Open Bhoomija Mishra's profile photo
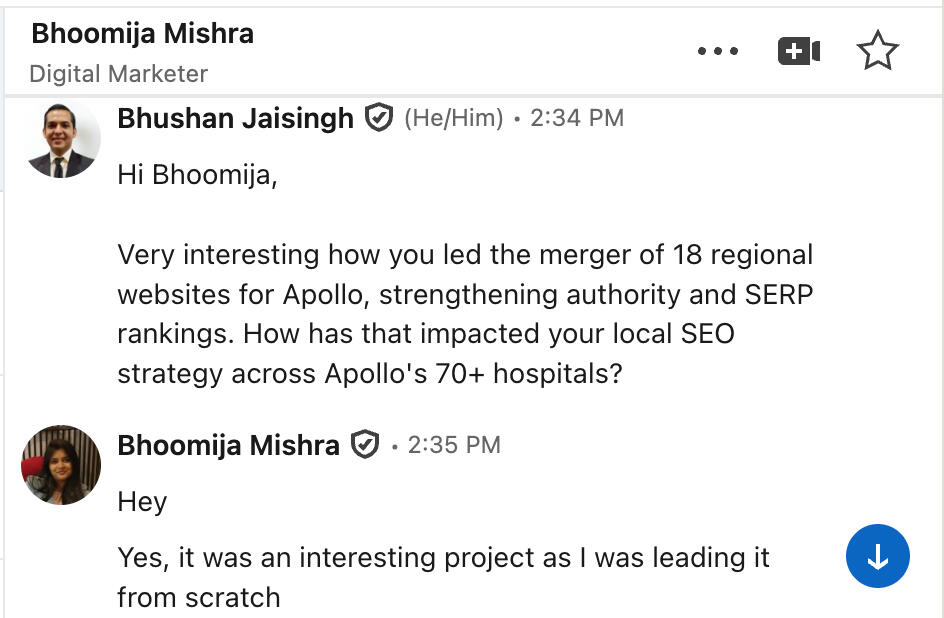This screenshot has height=618, width=944. click(x=61, y=465)
